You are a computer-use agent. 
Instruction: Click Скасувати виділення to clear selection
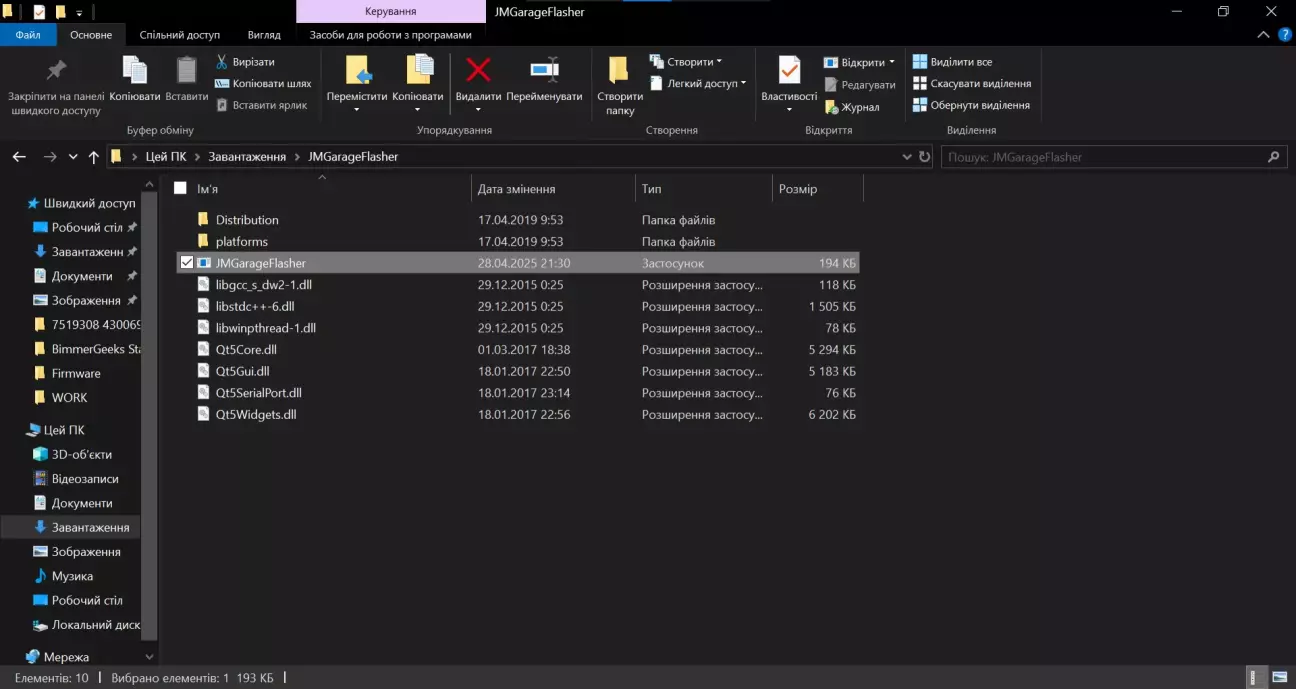[x=971, y=84]
